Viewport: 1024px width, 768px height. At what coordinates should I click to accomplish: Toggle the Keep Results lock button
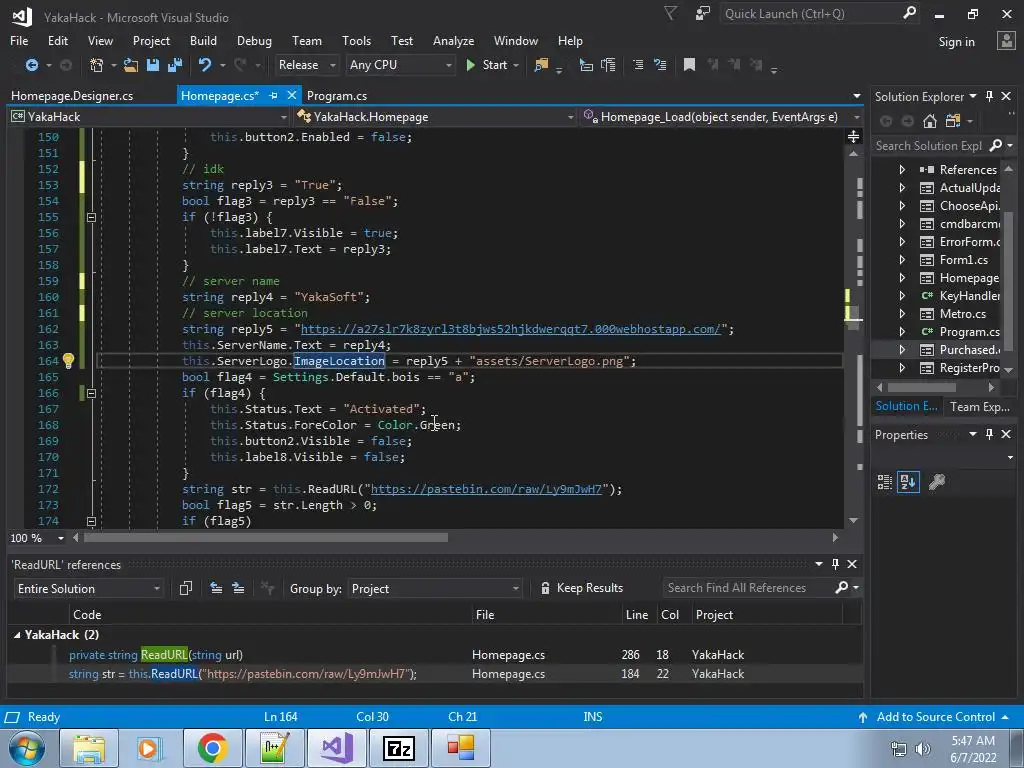coord(581,588)
